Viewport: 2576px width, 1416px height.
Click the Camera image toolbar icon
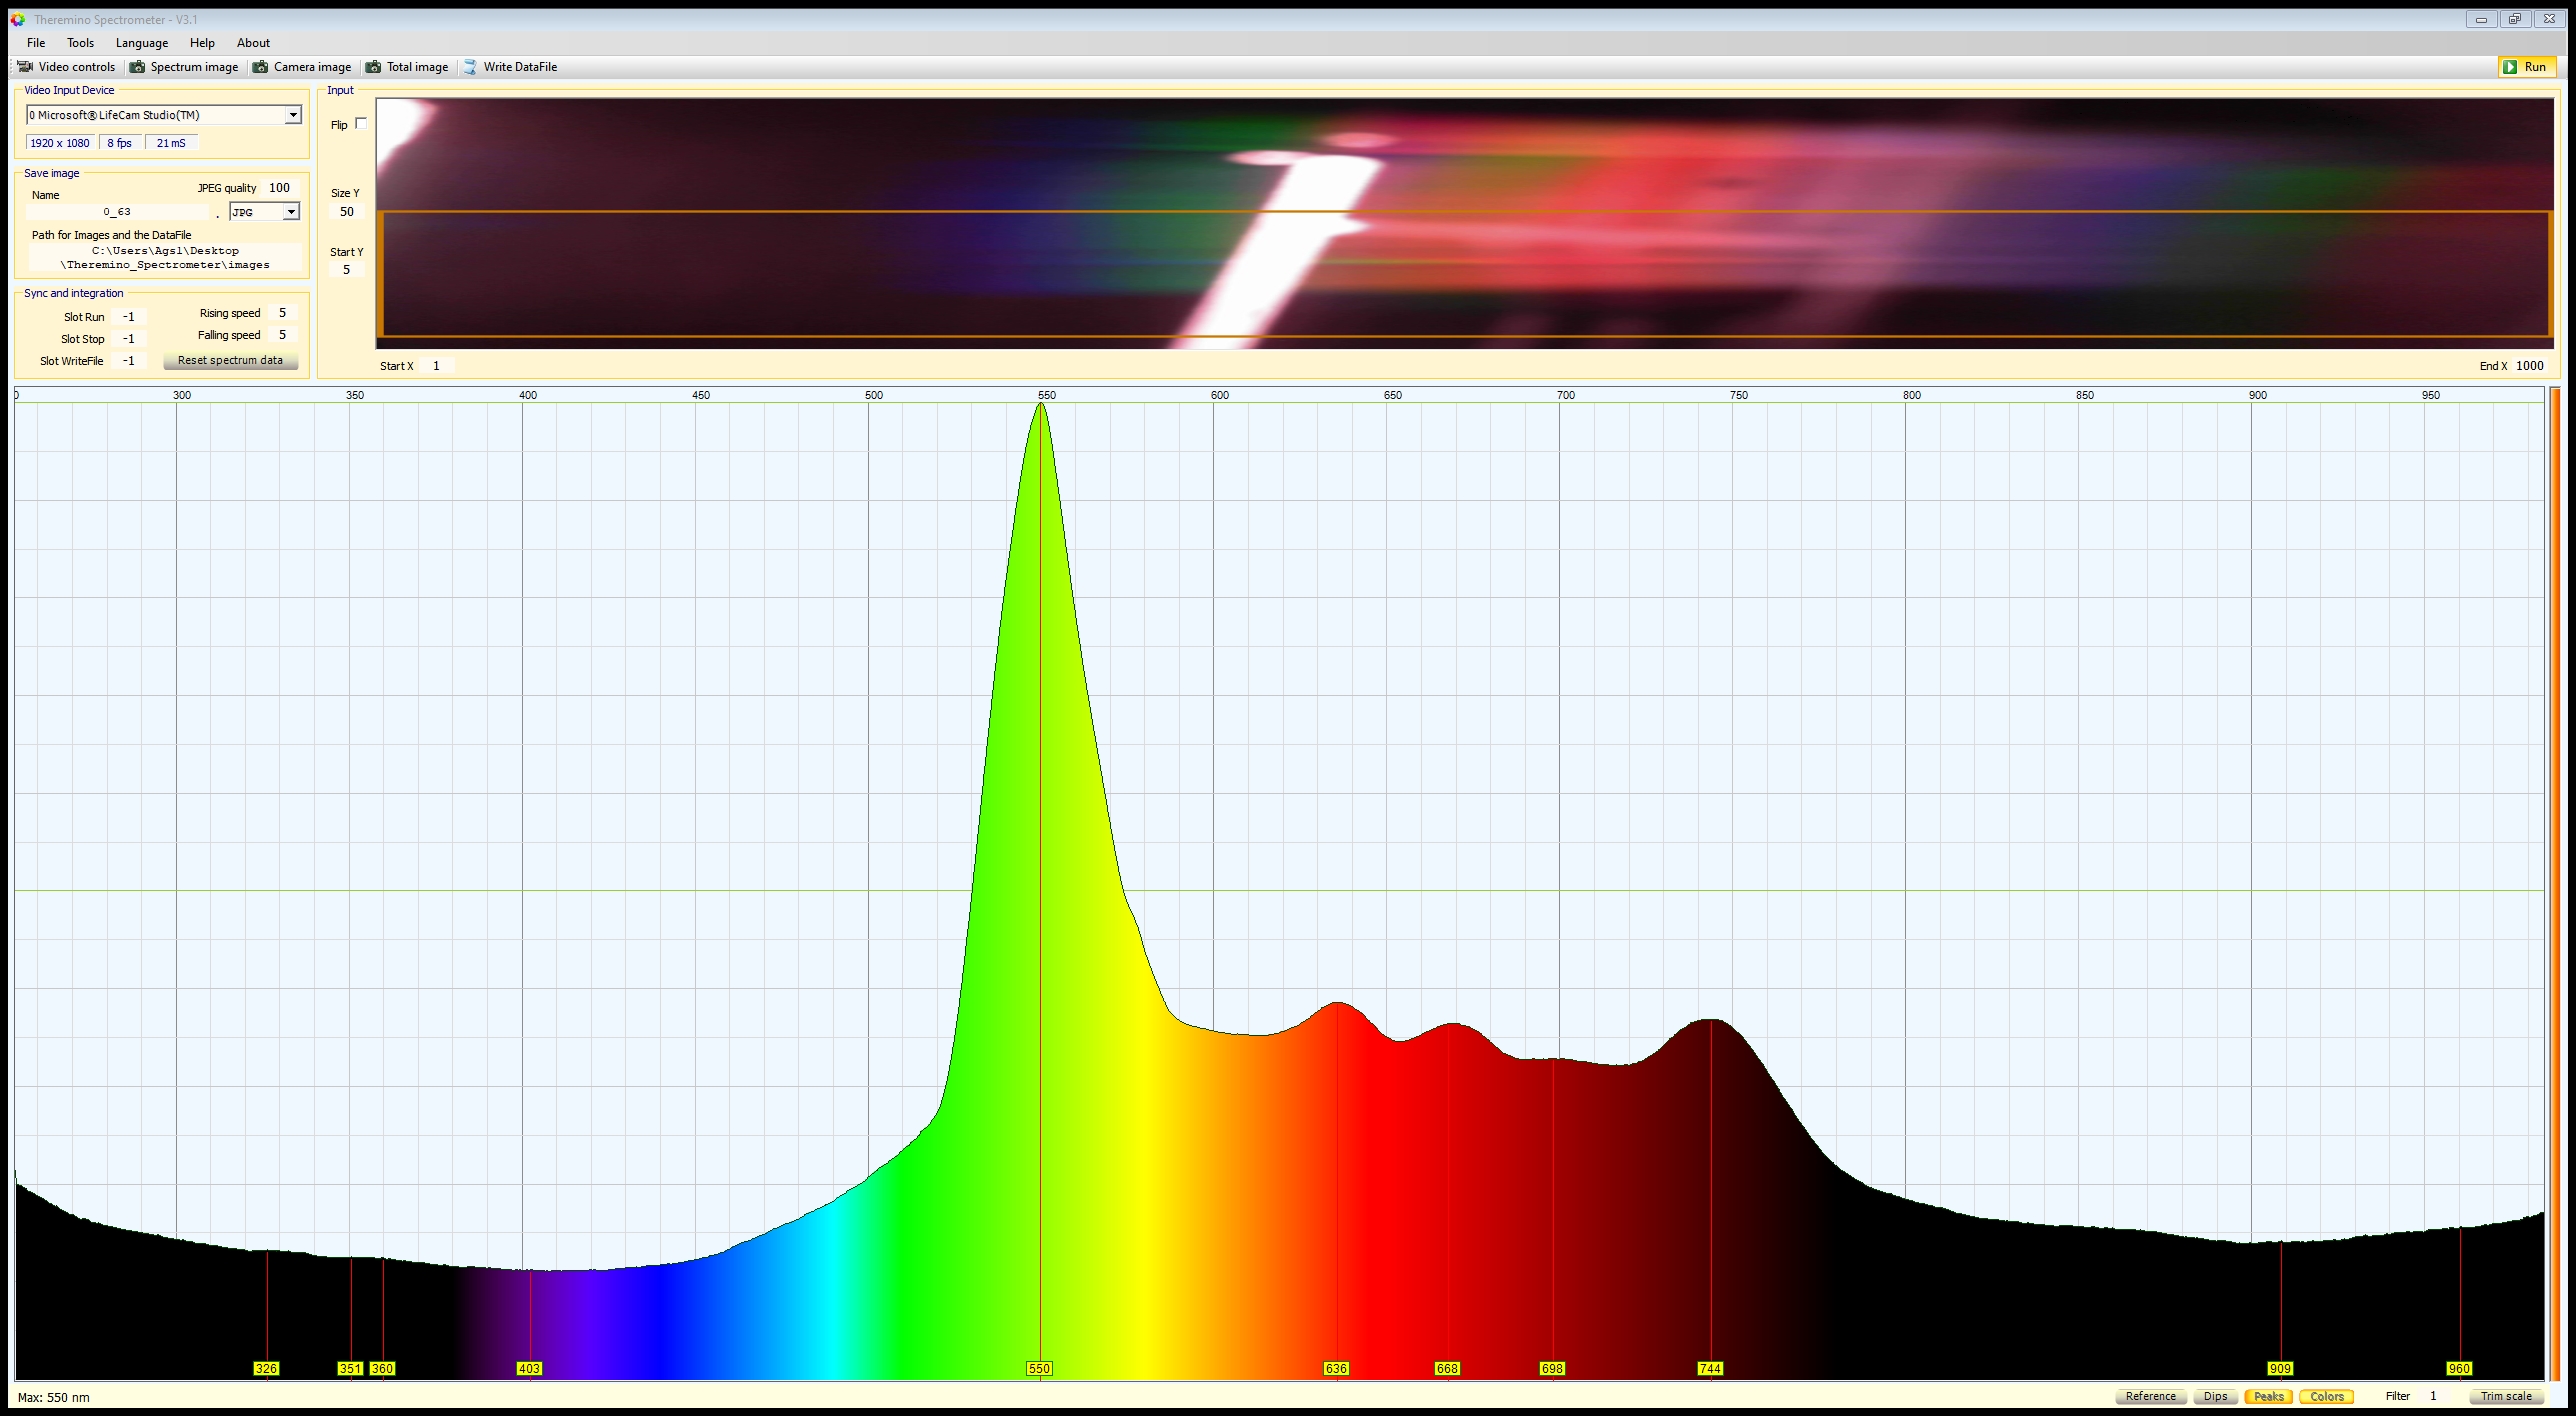tap(260, 67)
